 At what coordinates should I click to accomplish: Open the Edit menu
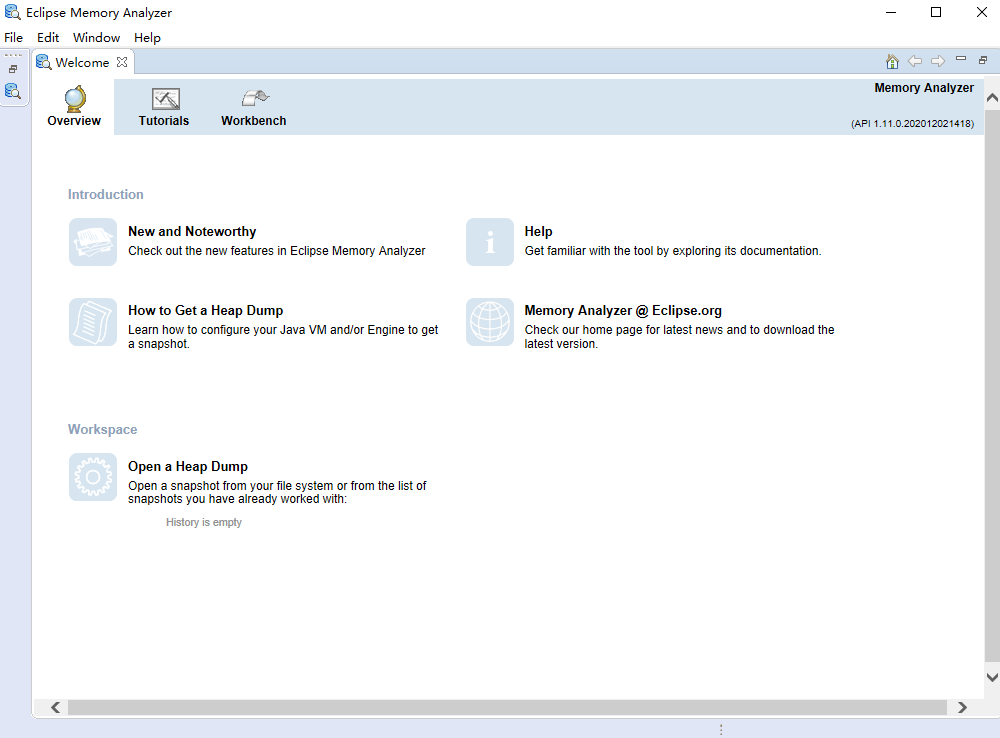click(x=48, y=38)
